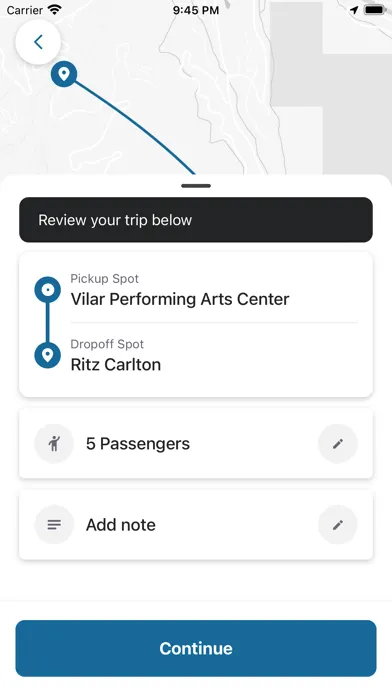Tap the pickup spot circle icon
Screen dimensions: 392x696
pos(48,290)
